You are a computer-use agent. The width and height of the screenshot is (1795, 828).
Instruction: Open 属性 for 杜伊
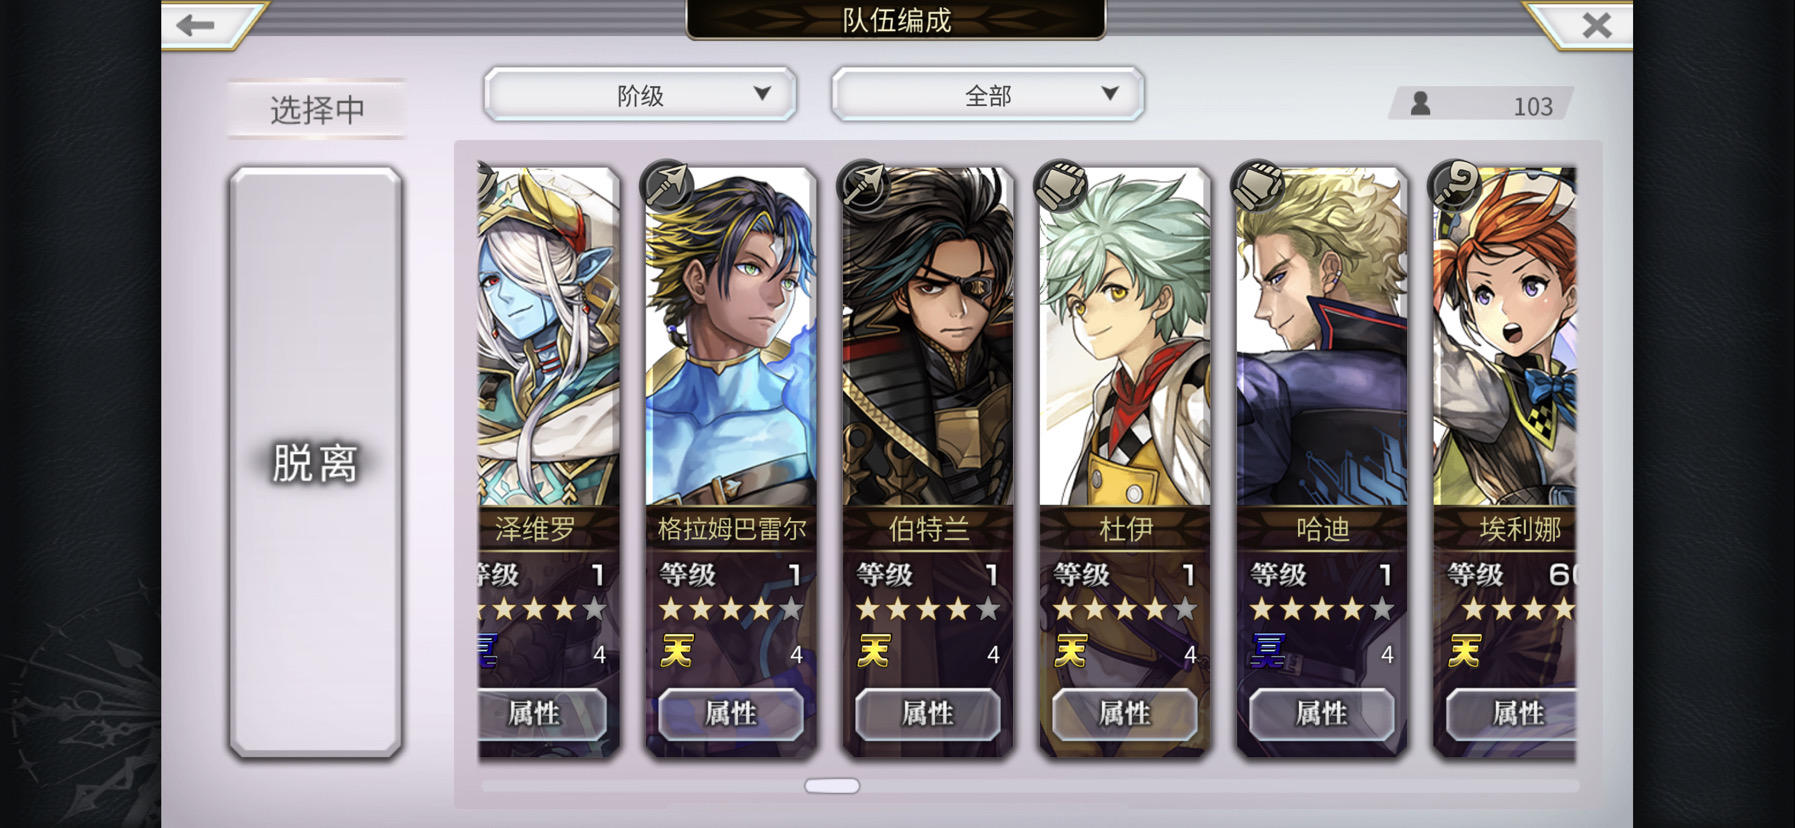coord(1125,714)
